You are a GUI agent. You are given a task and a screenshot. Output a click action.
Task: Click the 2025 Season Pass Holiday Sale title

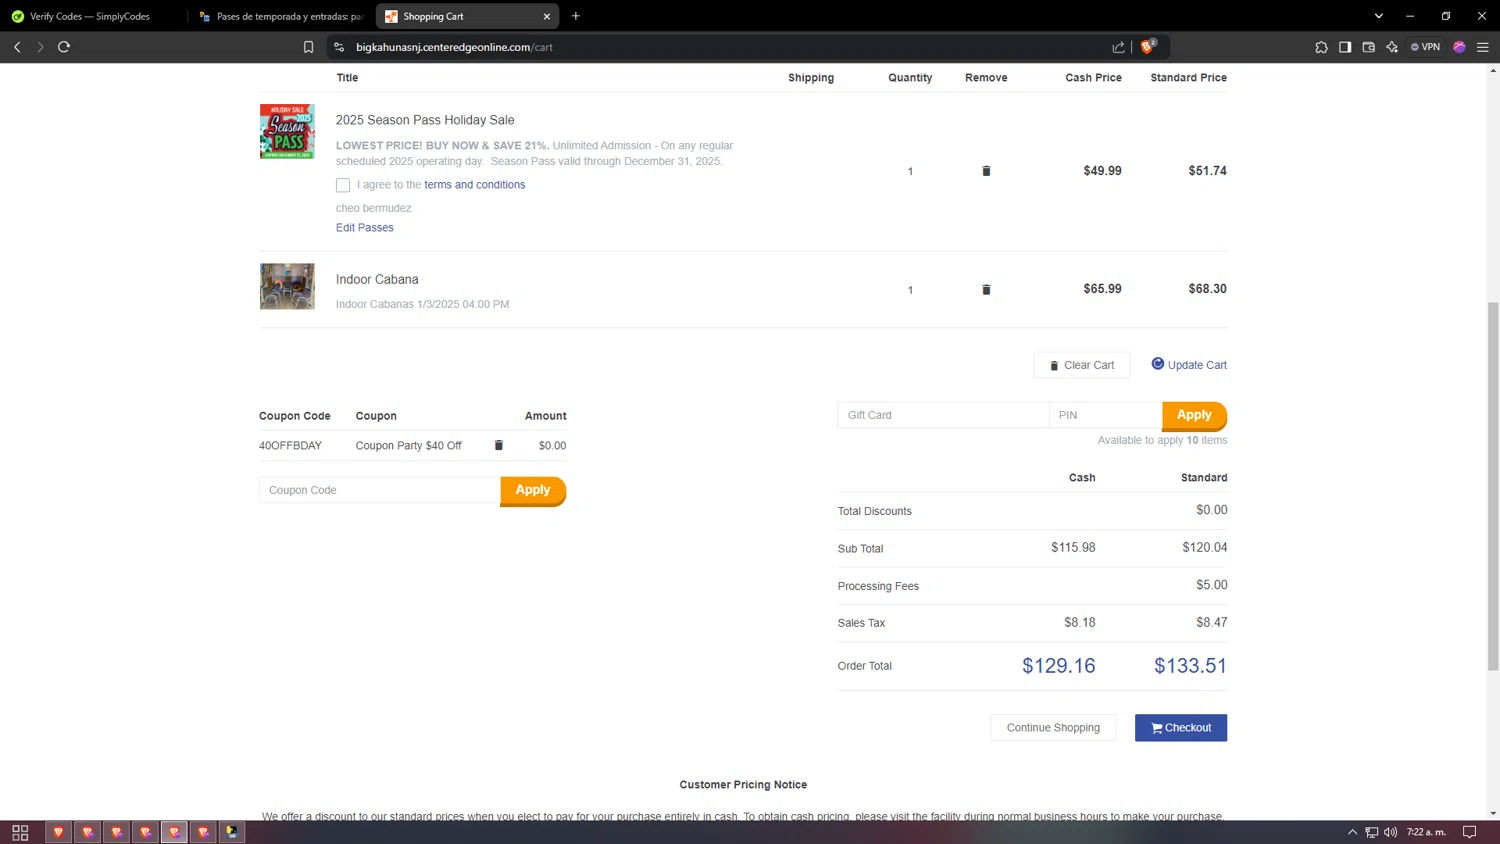[425, 120]
